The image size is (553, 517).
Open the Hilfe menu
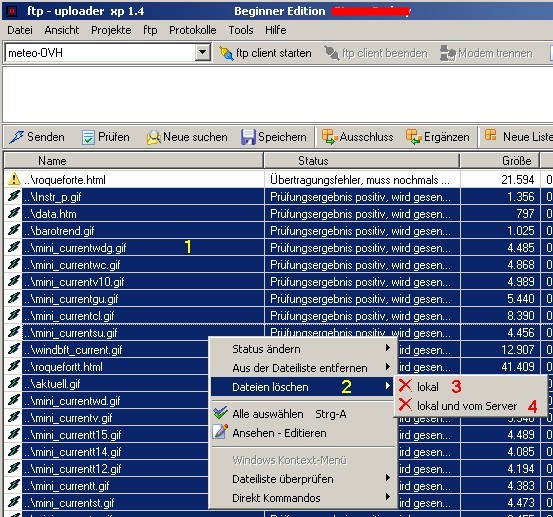(275, 30)
